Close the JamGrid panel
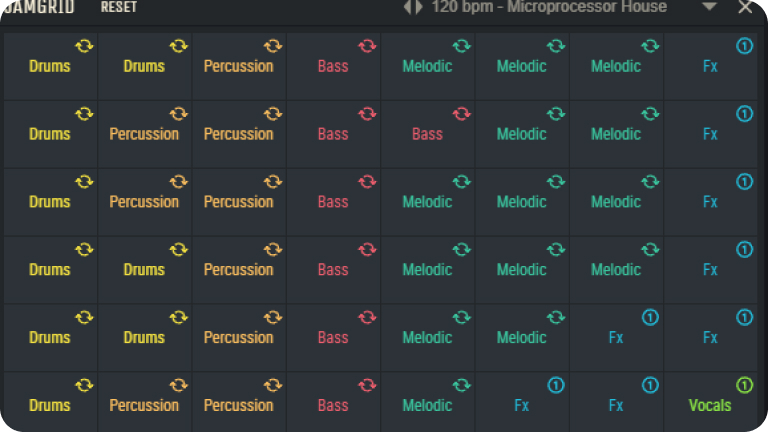The image size is (768, 432). point(745,7)
